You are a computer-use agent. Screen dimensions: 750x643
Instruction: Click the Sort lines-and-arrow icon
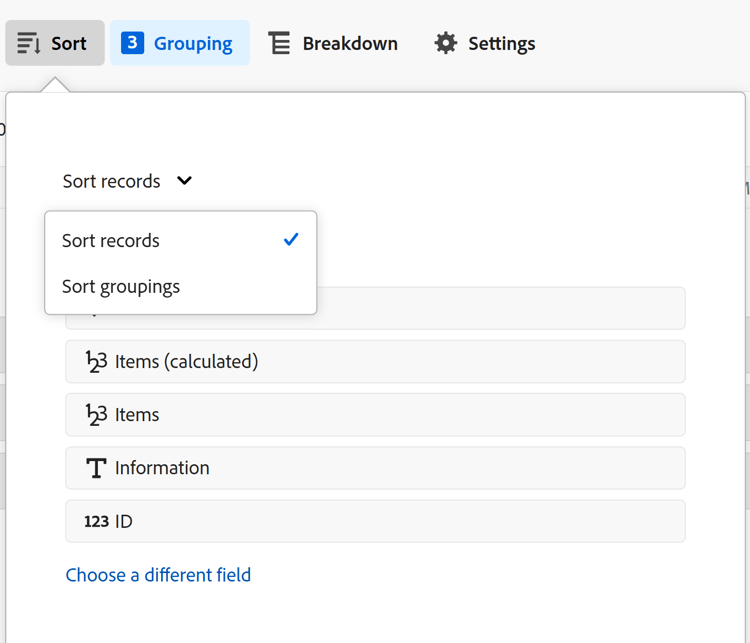pyautogui.click(x=29, y=43)
